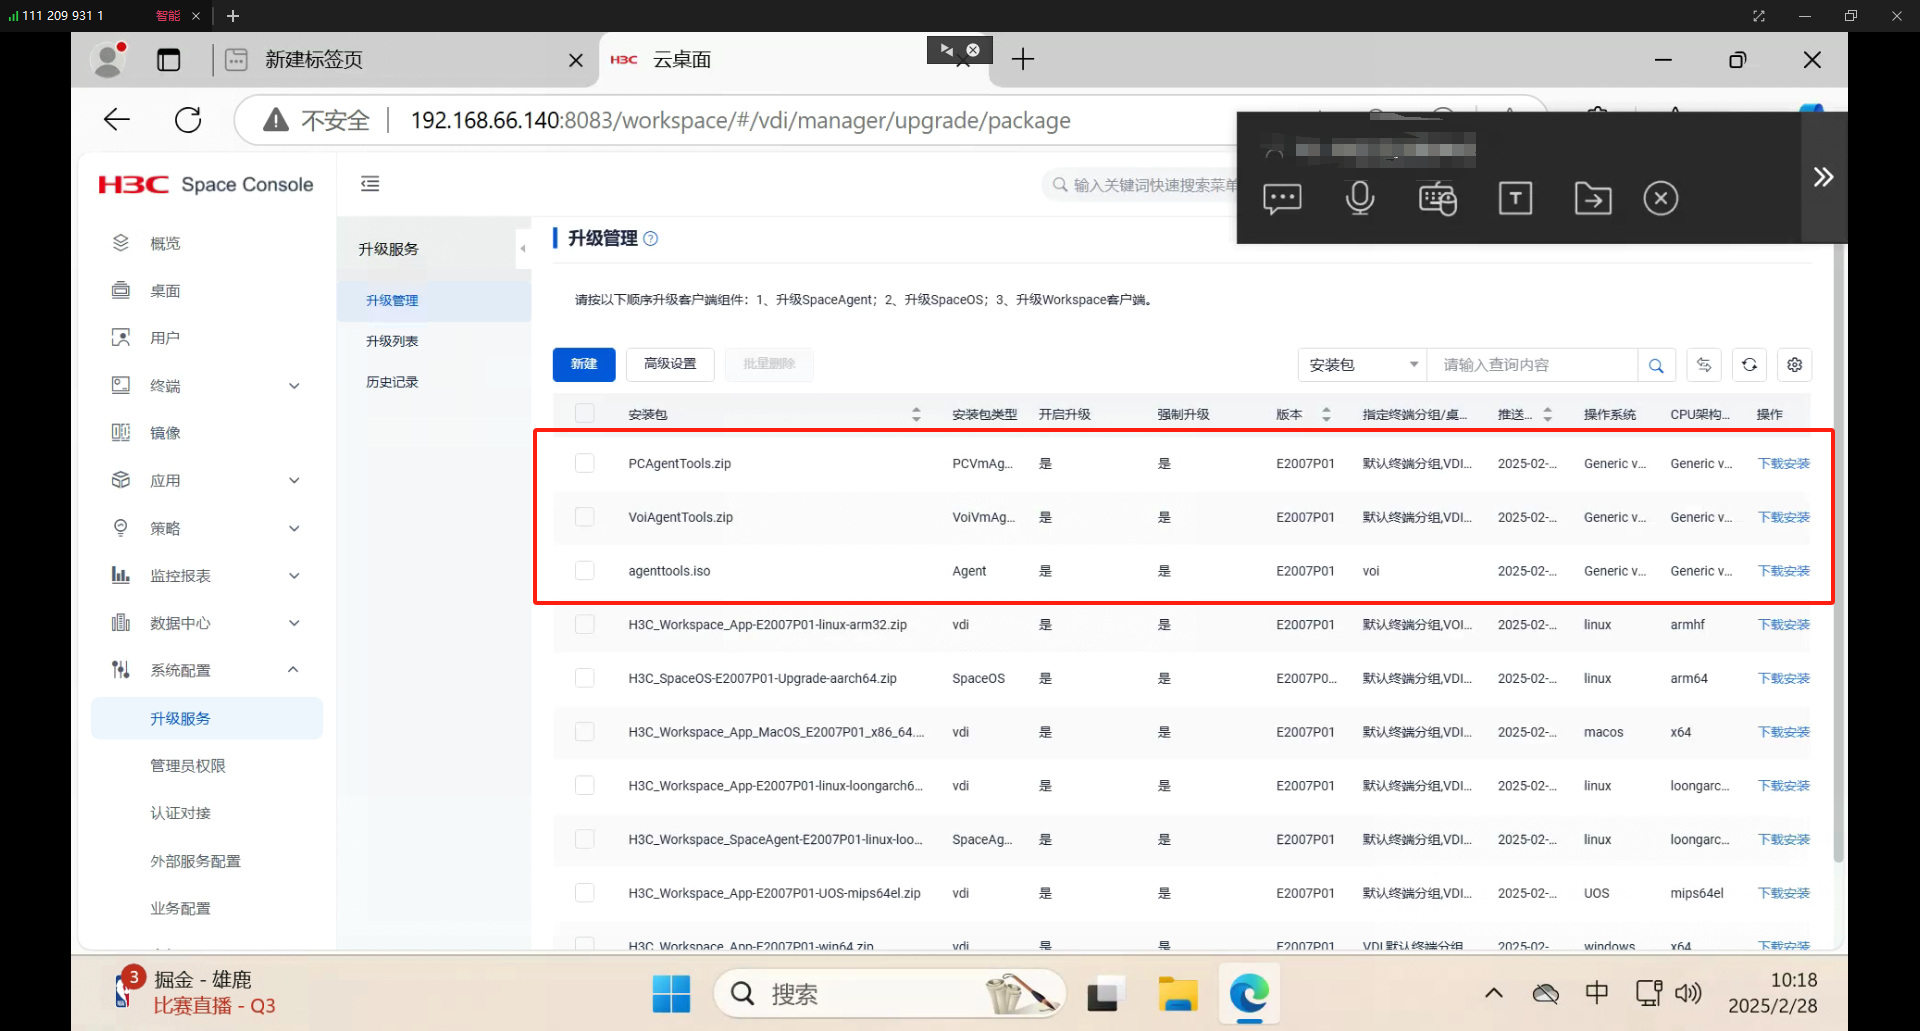Open the chat bubble icon in floating toolbar

1282,198
